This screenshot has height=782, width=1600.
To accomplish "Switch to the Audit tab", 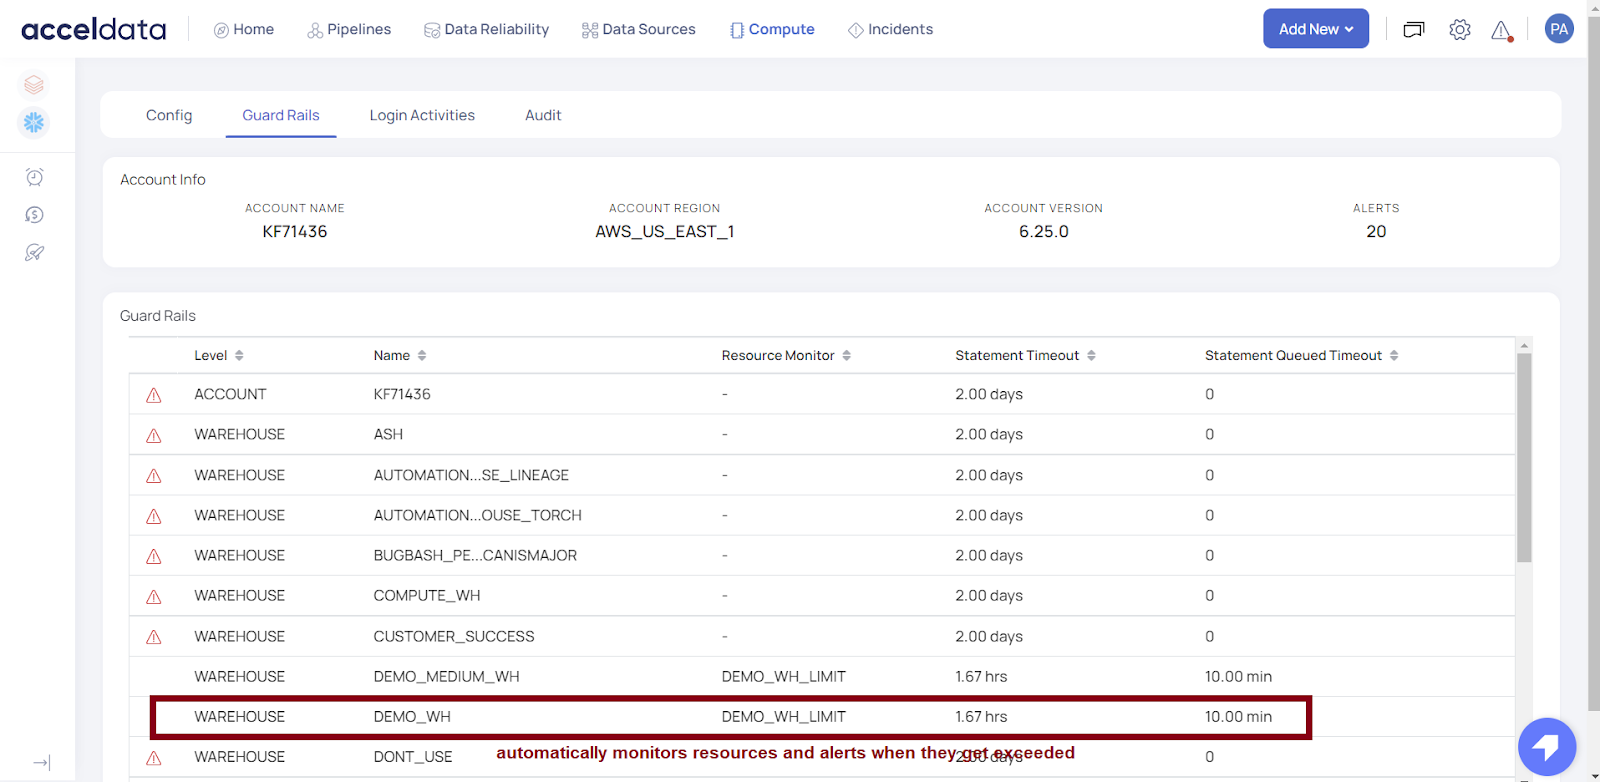I will tap(543, 115).
